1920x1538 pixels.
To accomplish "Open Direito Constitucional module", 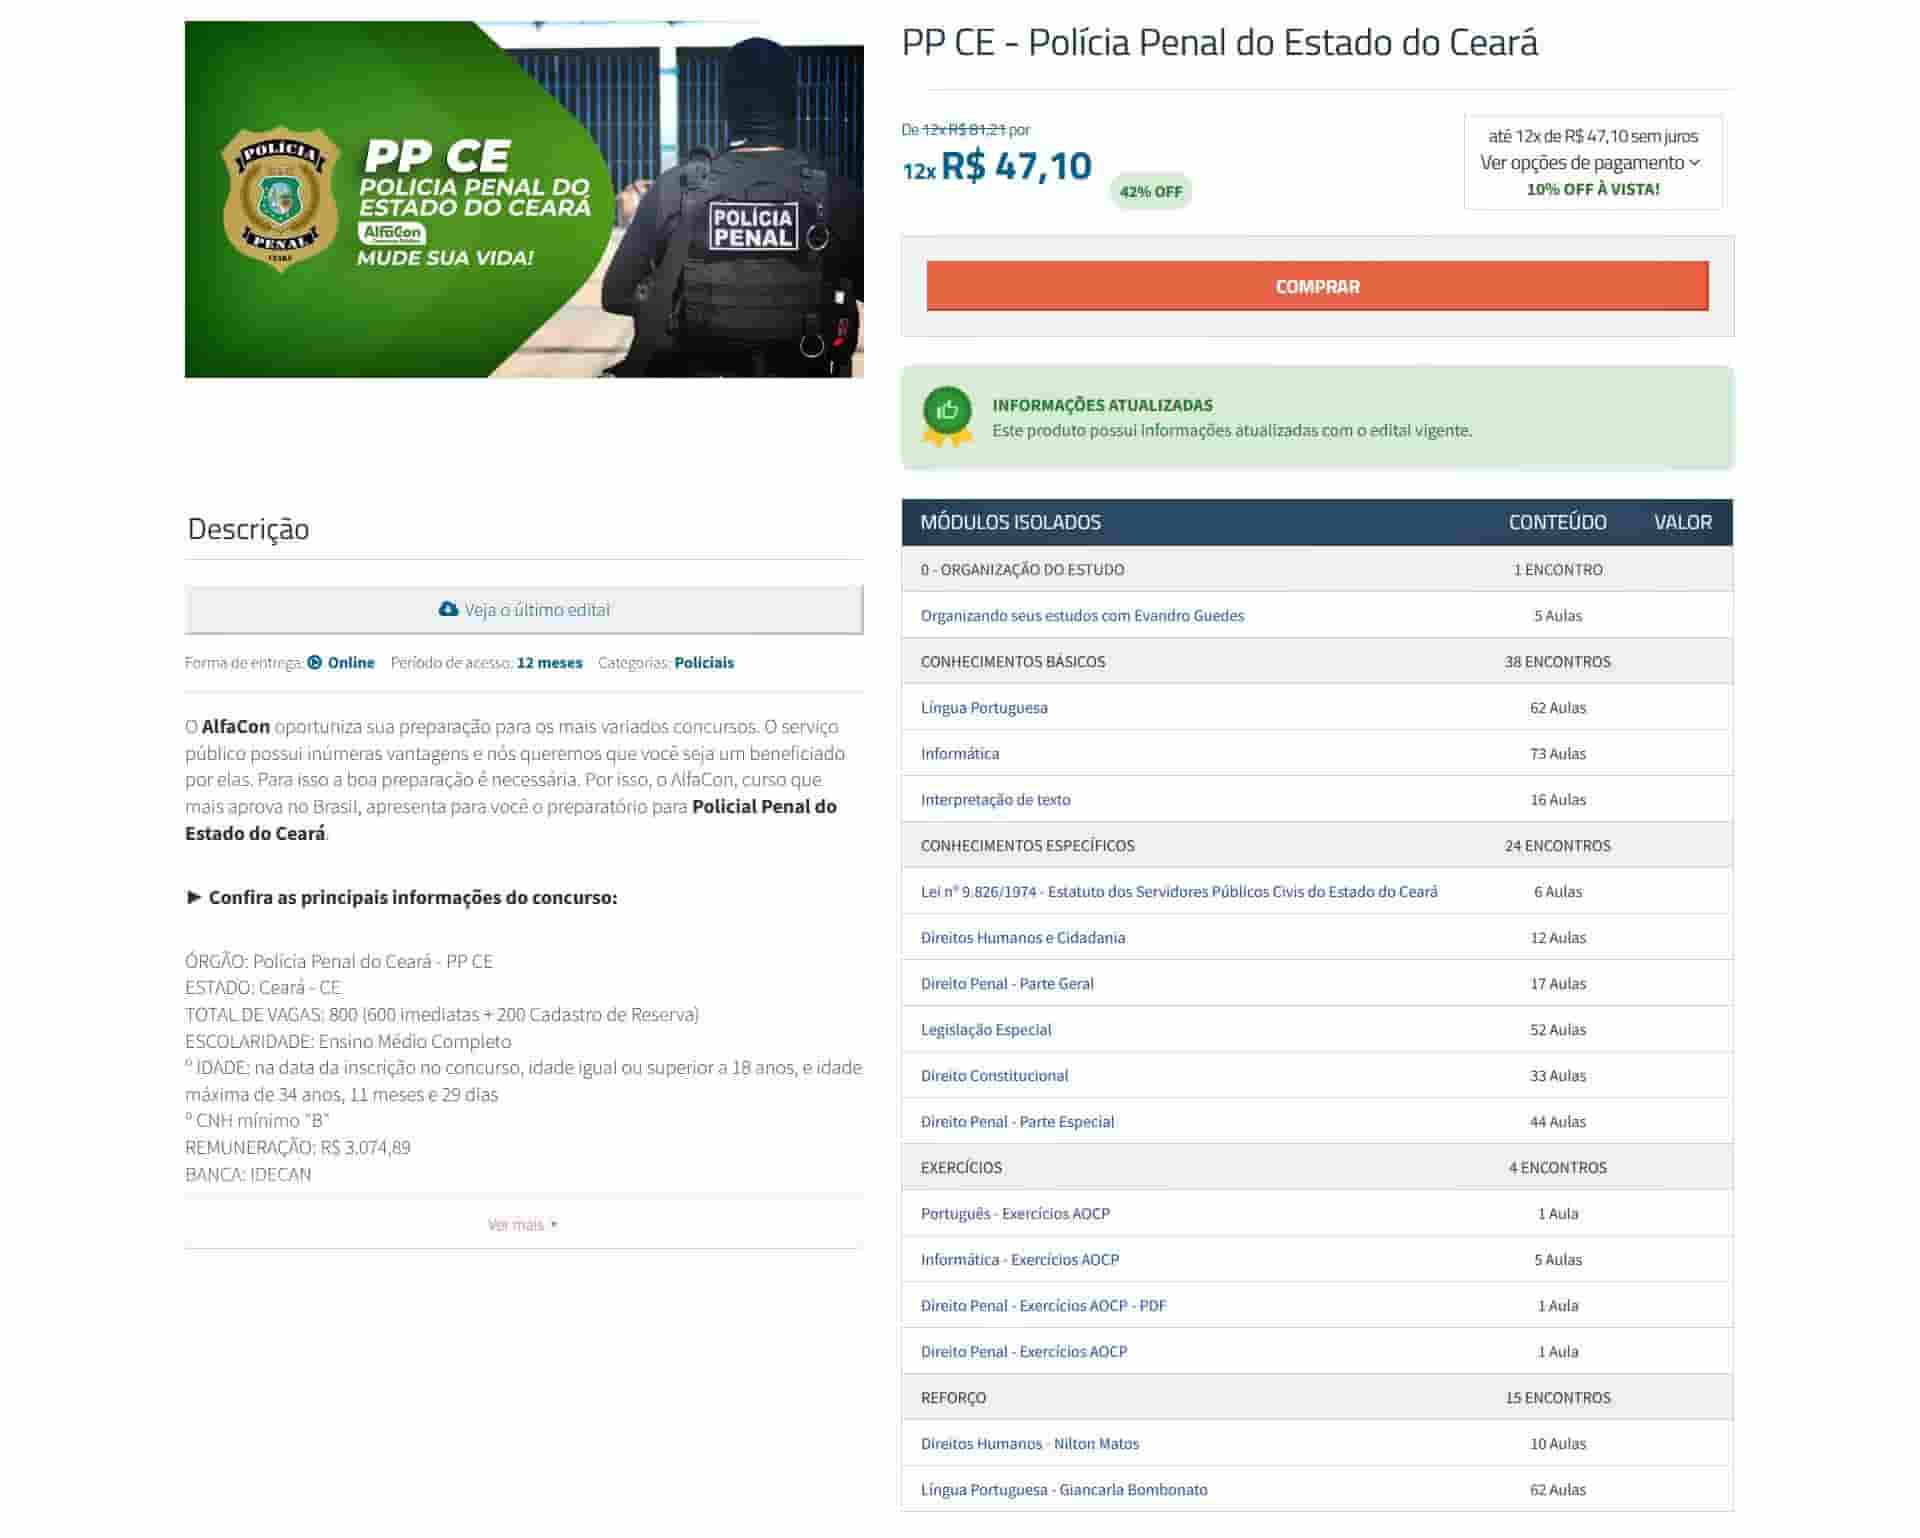I will pyautogui.click(x=994, y=1075).
